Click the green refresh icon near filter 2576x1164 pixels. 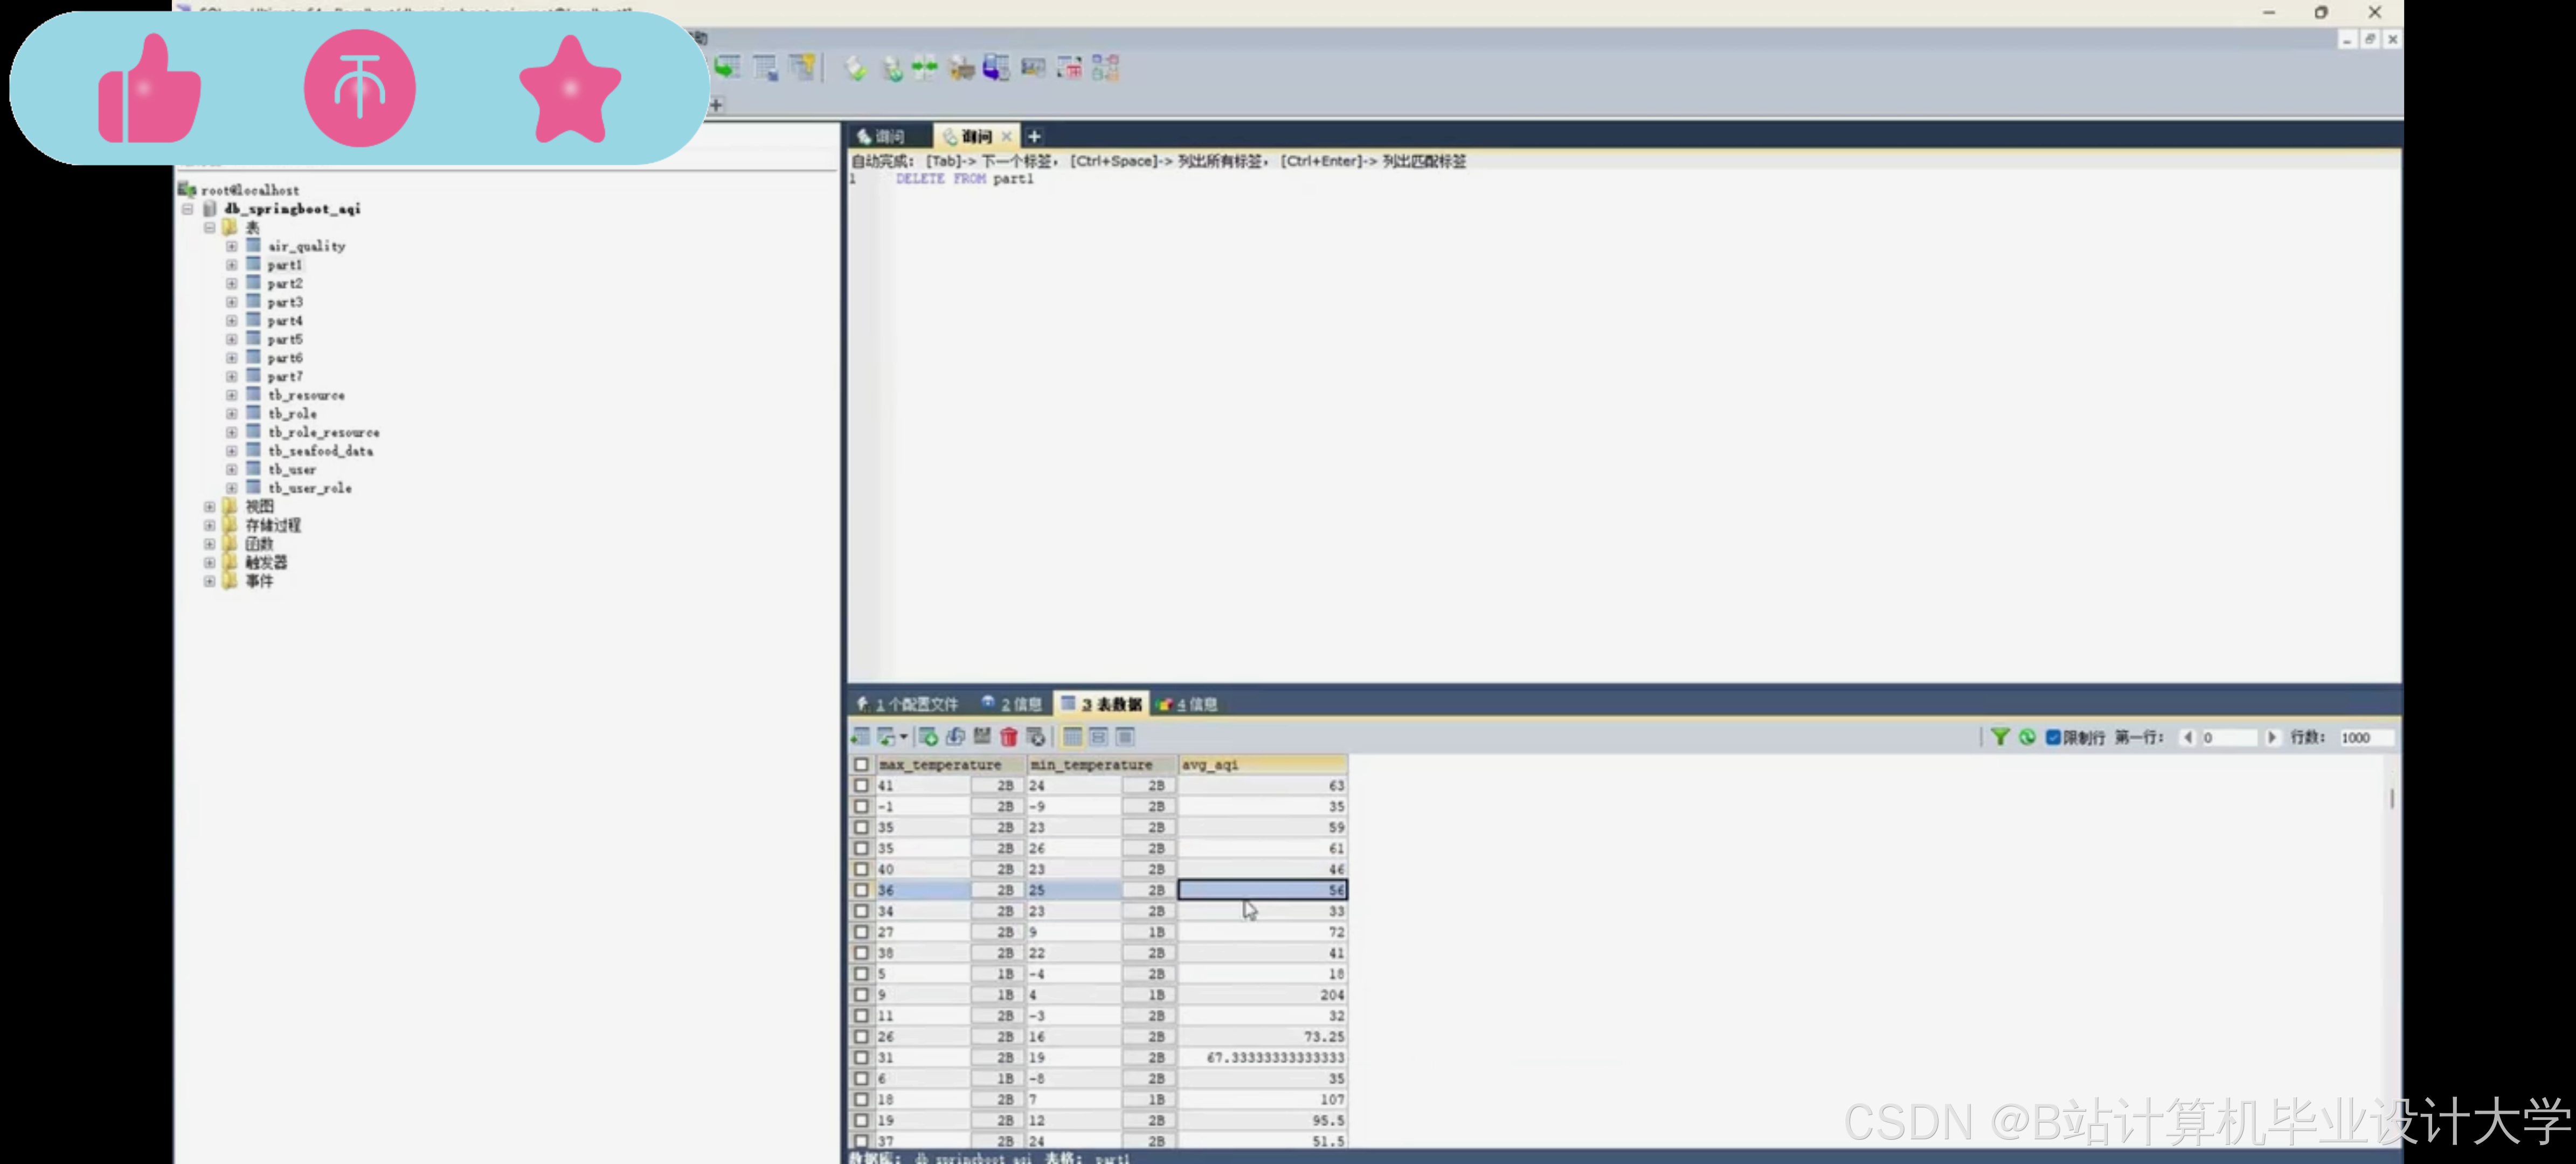[x=2026, y=737]
